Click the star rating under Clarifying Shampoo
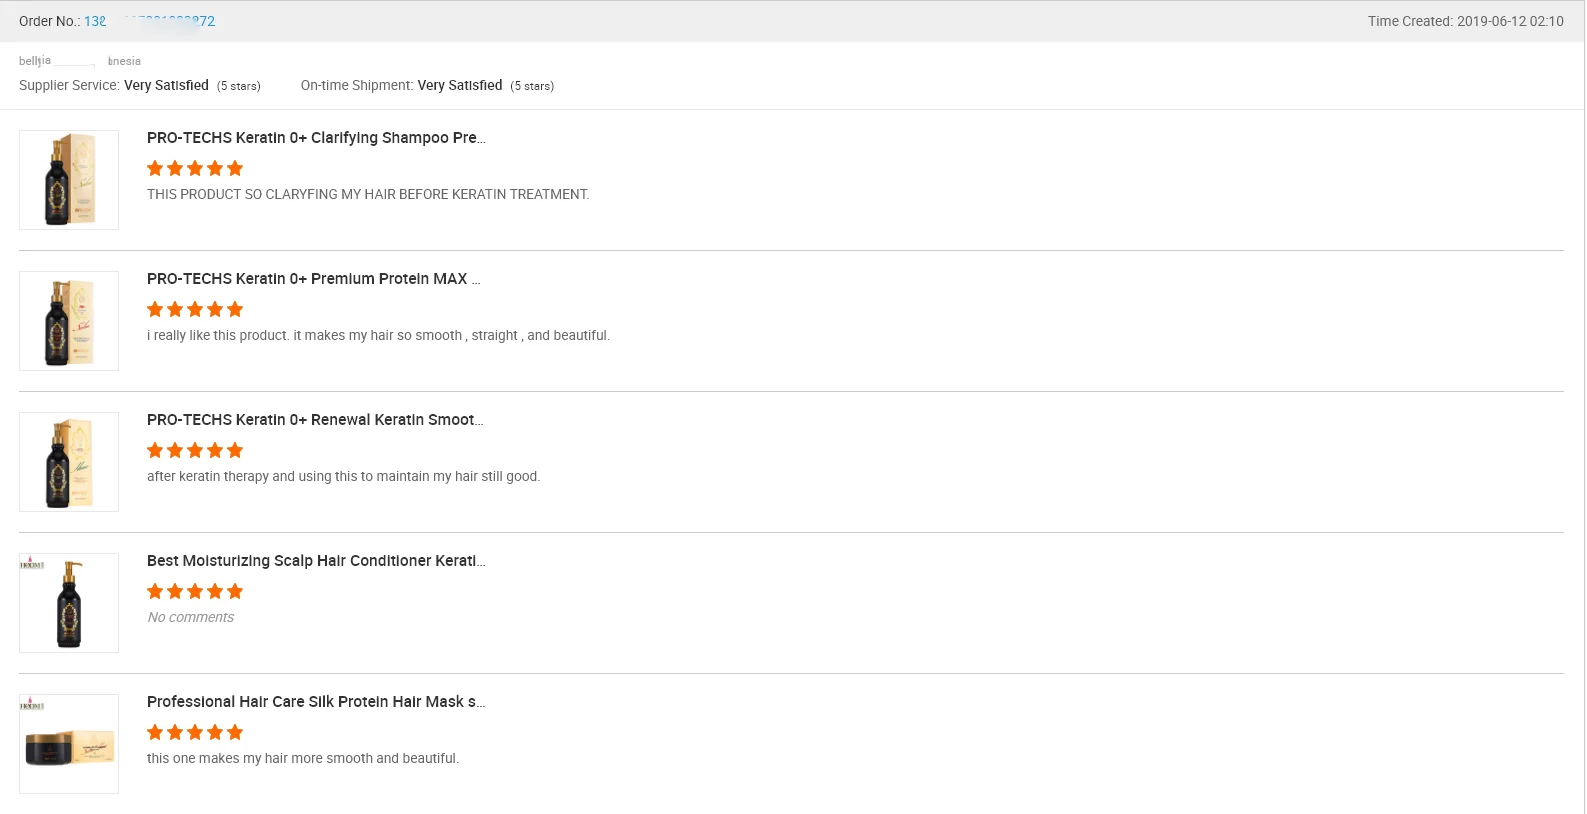The height and width of the screenshot is (814, 1587). coord(195,168)
